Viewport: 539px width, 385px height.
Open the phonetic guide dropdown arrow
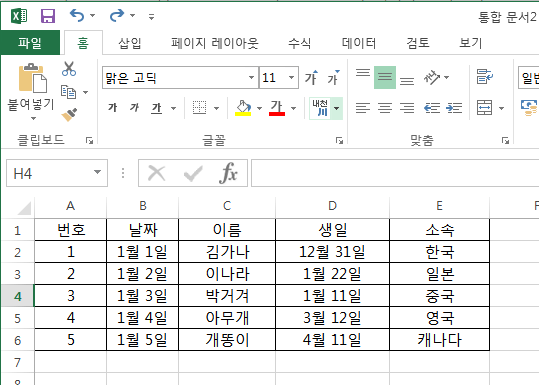pos(337,108)
